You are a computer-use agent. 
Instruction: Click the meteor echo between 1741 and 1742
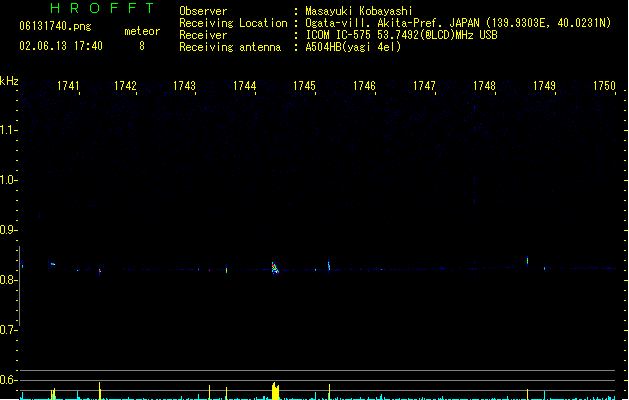(x=100, y=271)
